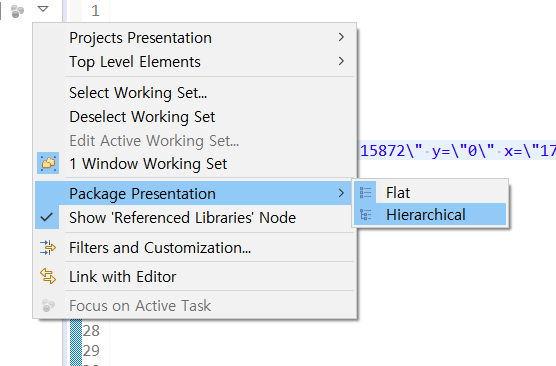Click the greyed Focus on Active Task icon
556x366 pixels.
(48, 305)
